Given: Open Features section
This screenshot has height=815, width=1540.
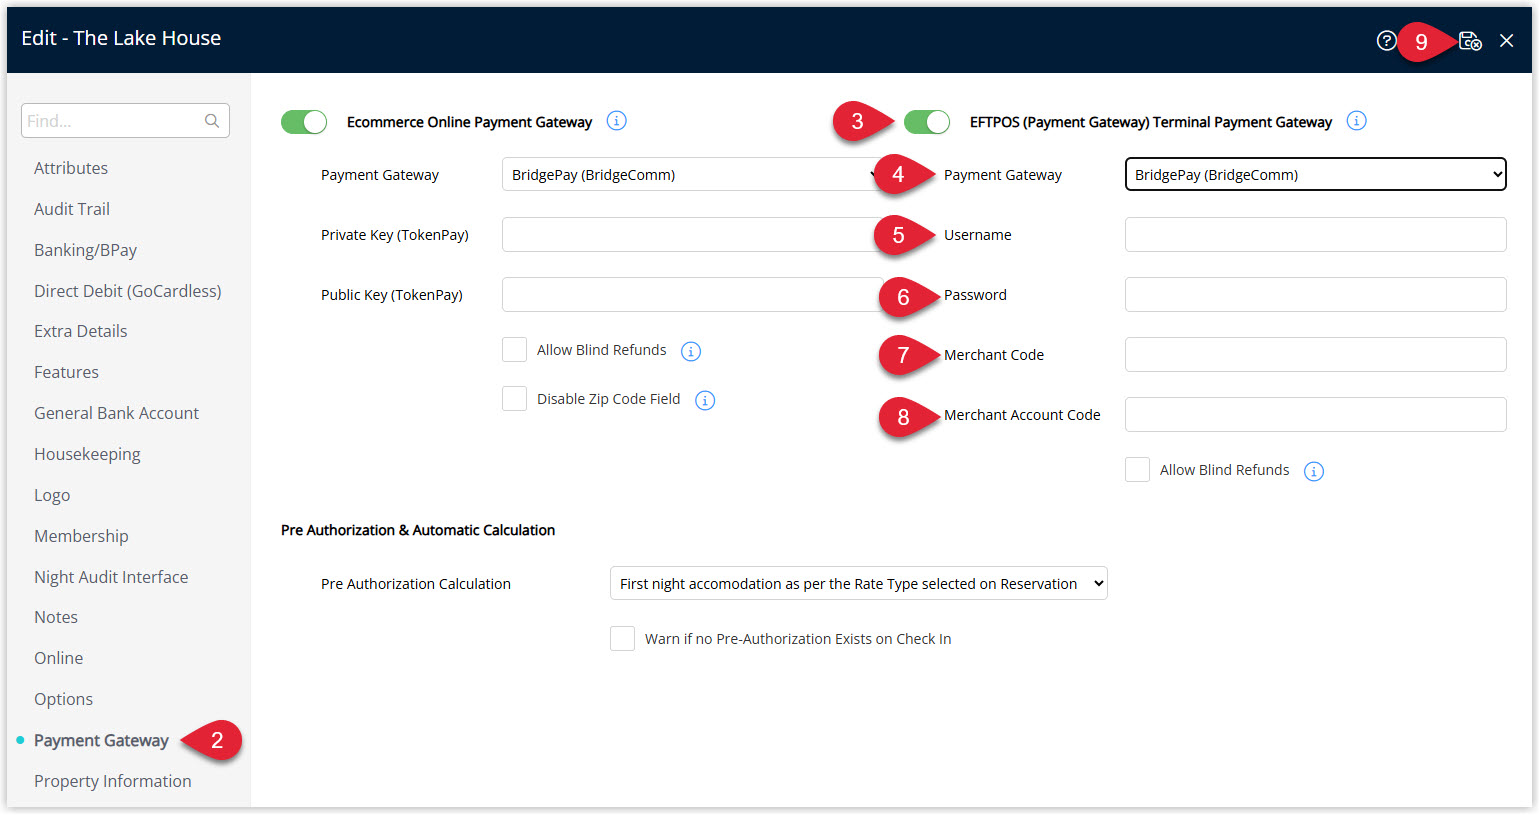Looking at the screenshot, I should point(66,372).
